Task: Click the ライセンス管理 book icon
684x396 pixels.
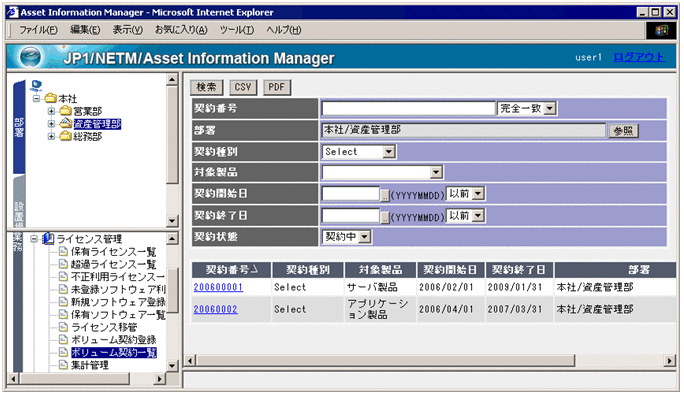Action: (48, 239)
